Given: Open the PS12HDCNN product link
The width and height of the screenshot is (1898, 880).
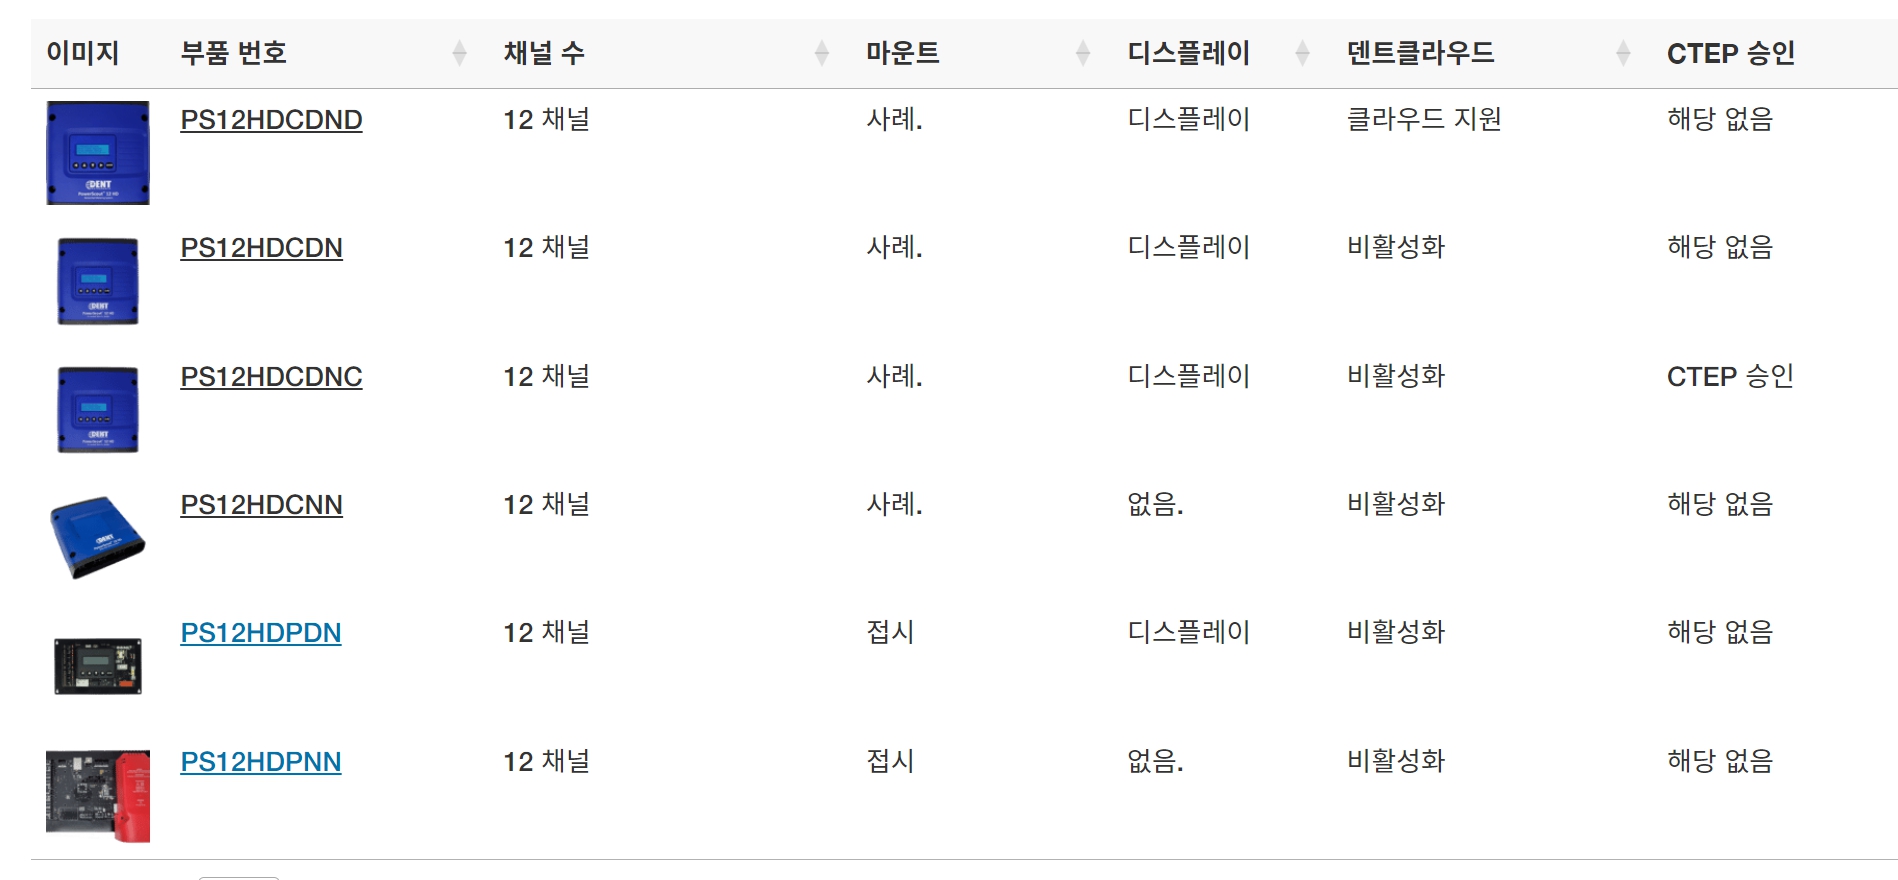Looking at the screenshot, I should coord(261,505).
